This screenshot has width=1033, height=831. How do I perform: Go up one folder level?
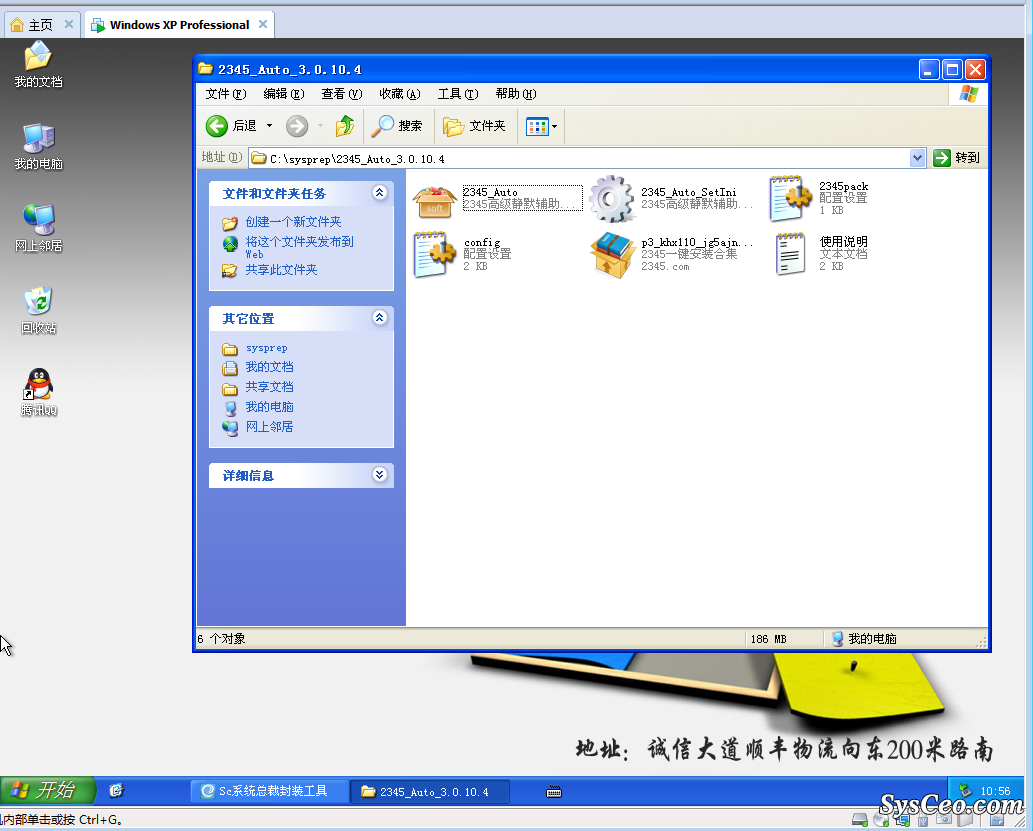point(345,126)
